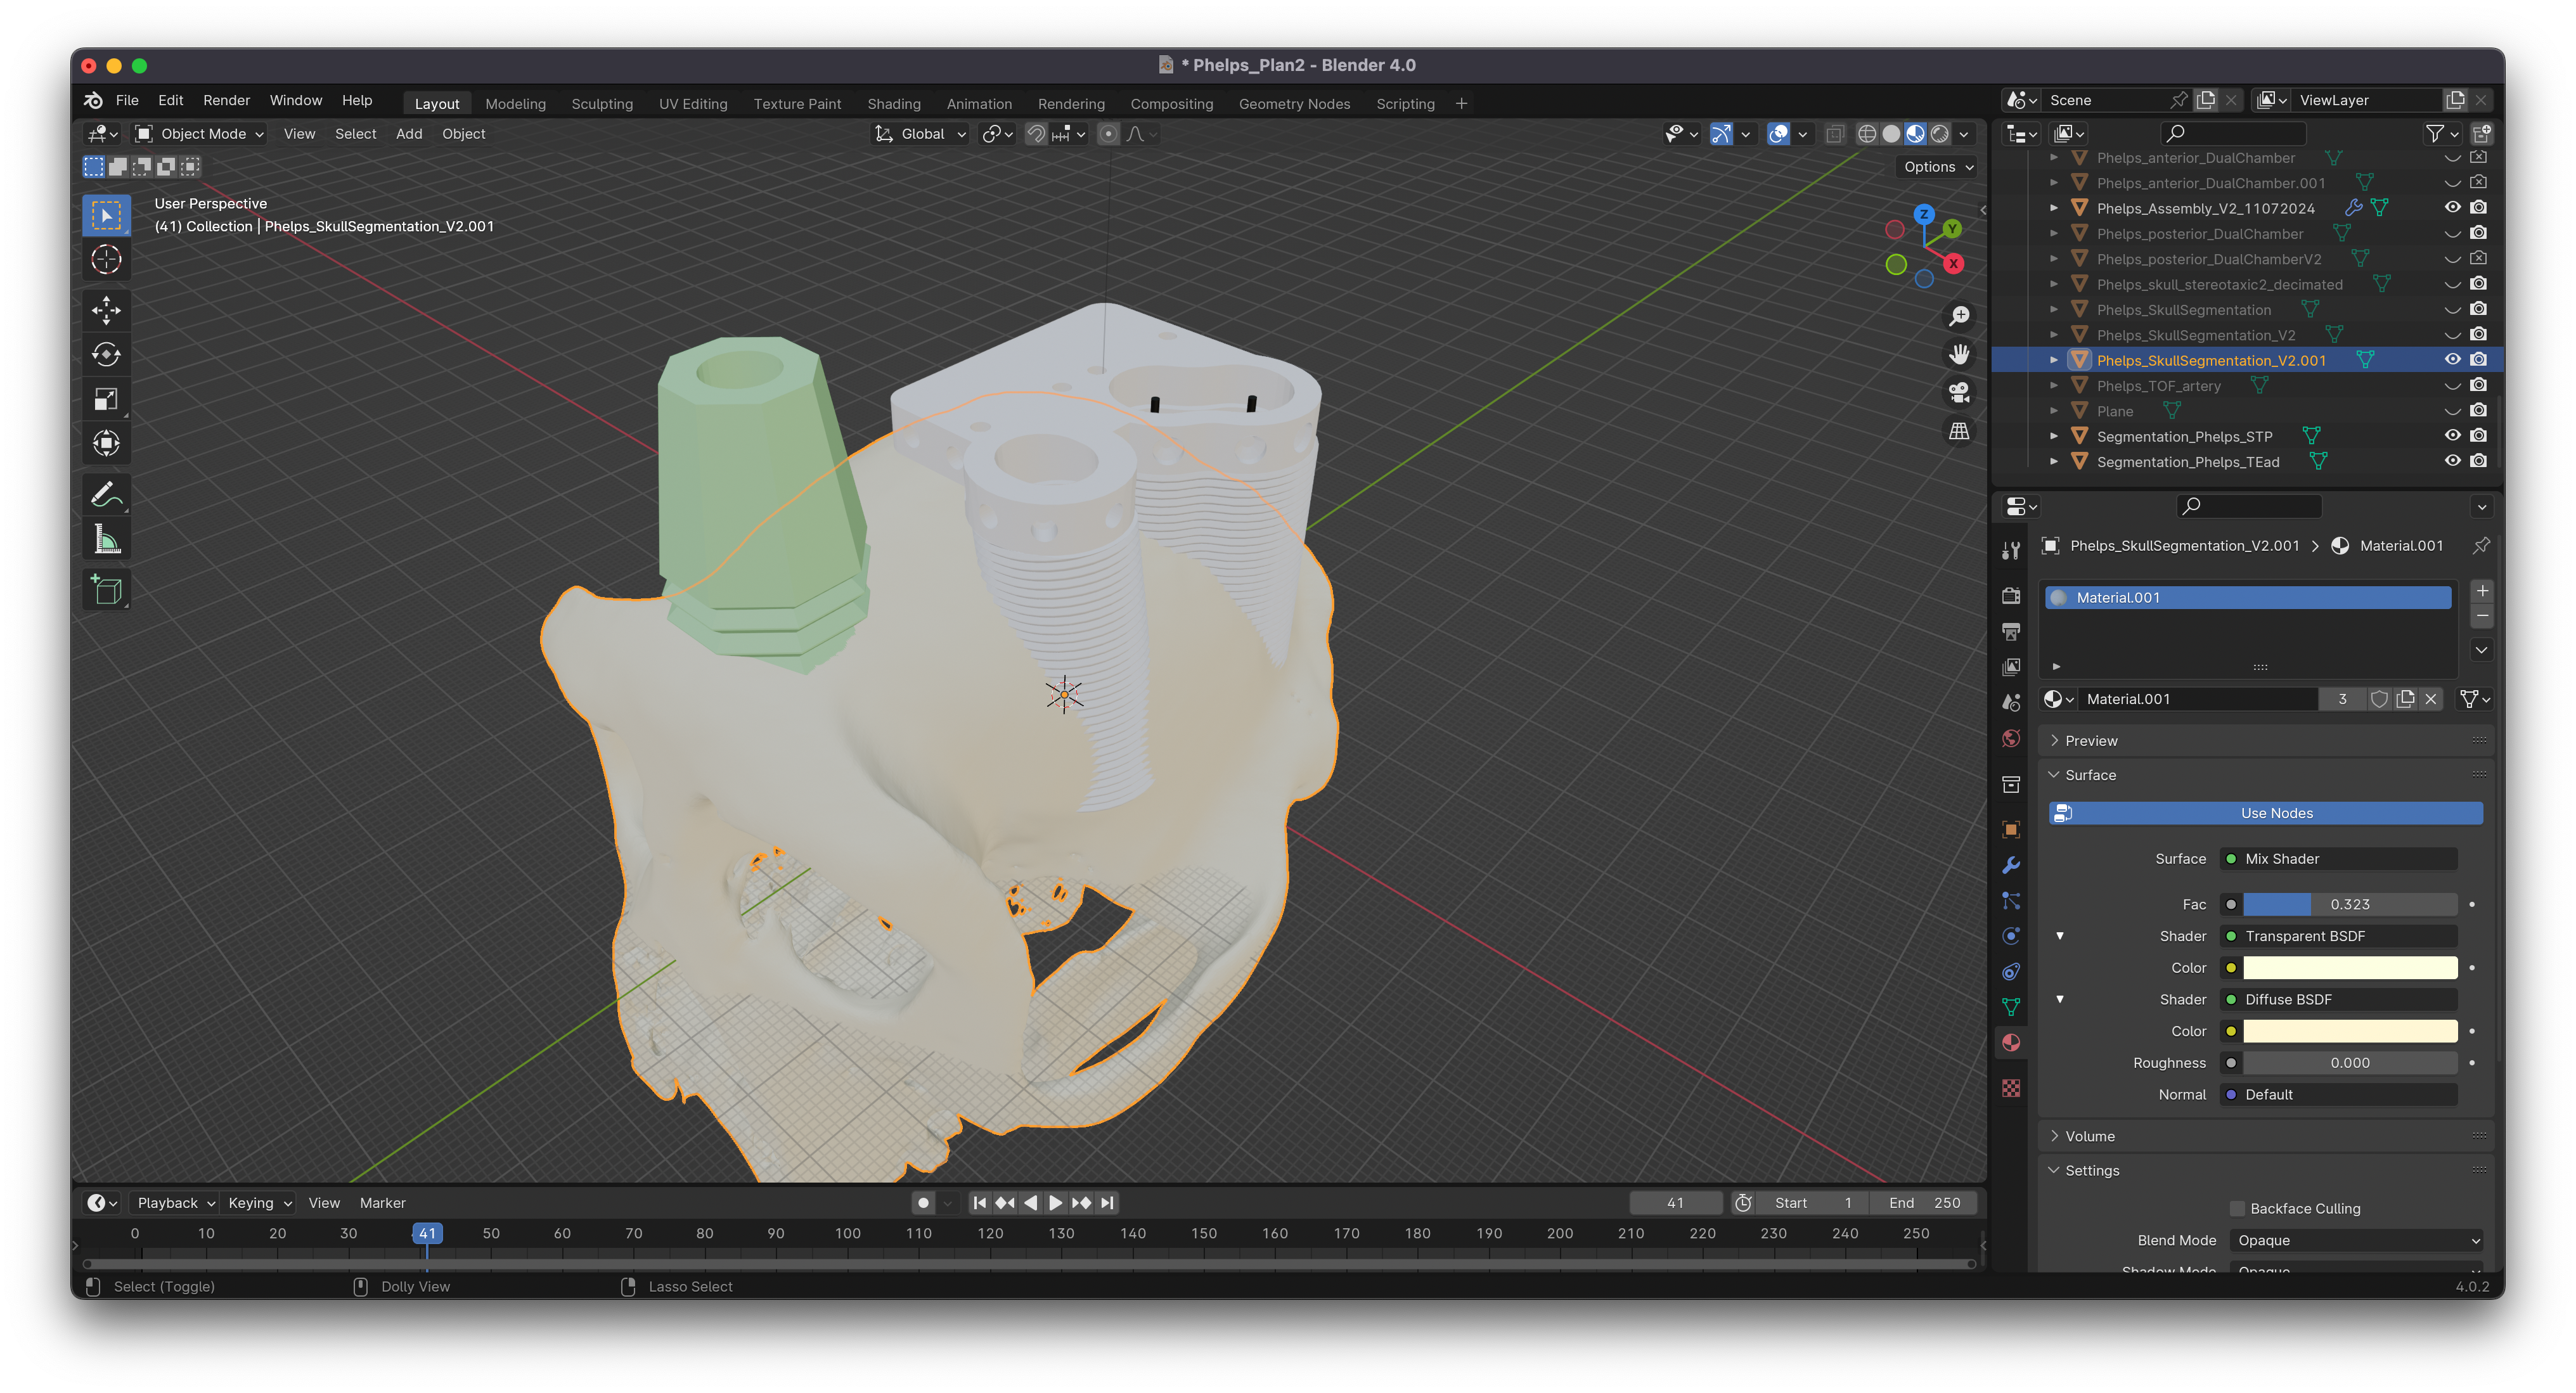
Task: Switch perspective/orthographic grid icon
Action: tap(1958, 431)
